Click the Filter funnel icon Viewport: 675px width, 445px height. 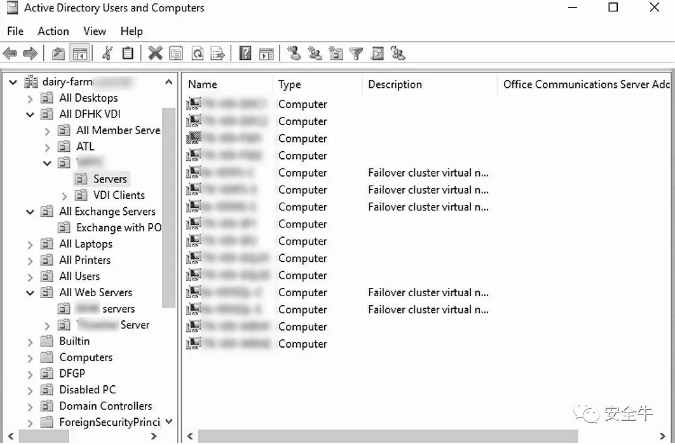click(x=356, y=53)
